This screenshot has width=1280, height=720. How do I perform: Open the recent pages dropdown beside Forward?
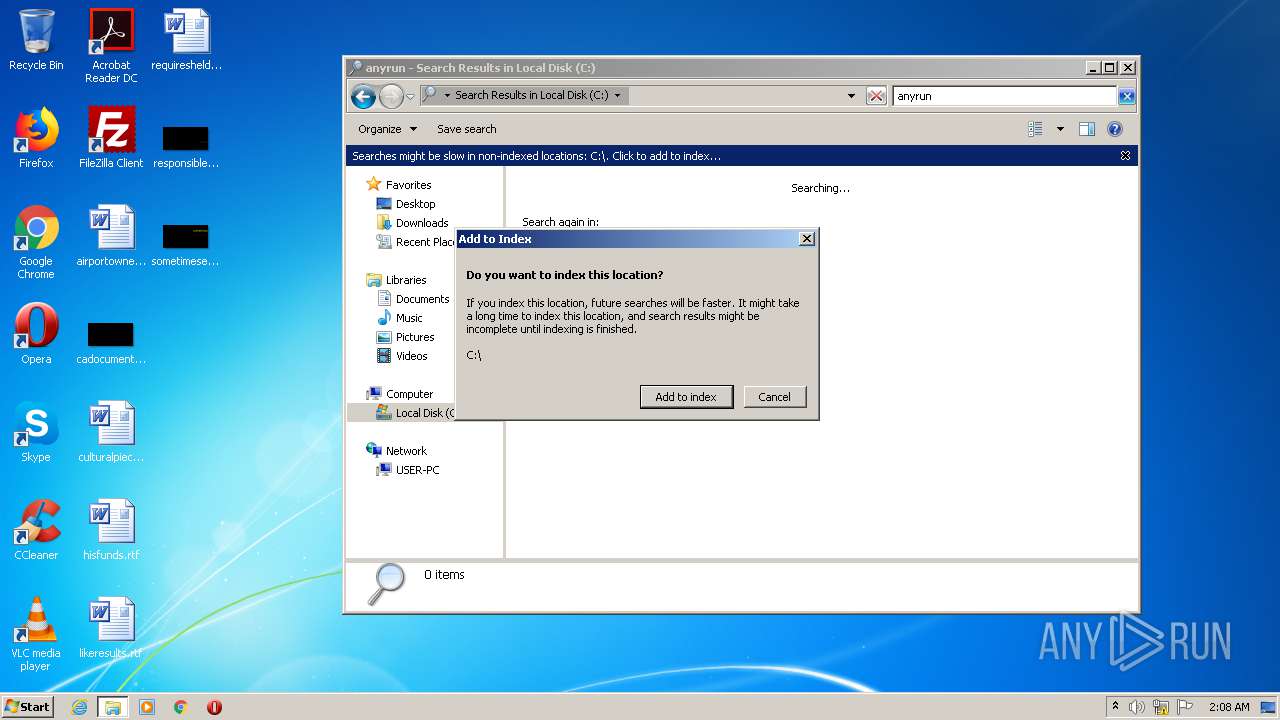pyautogui.click(x=410, y=97)
